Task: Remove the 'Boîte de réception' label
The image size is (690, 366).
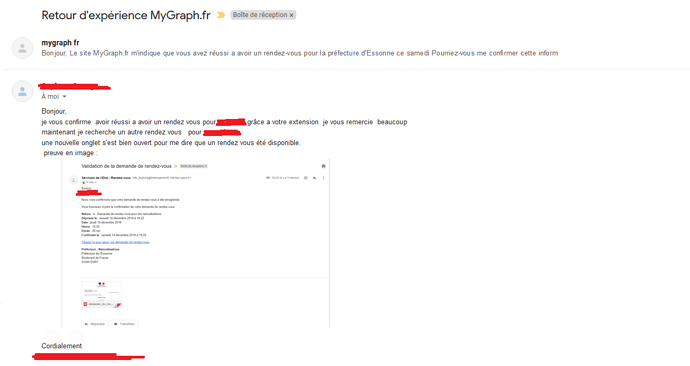Action: (291, 15)
